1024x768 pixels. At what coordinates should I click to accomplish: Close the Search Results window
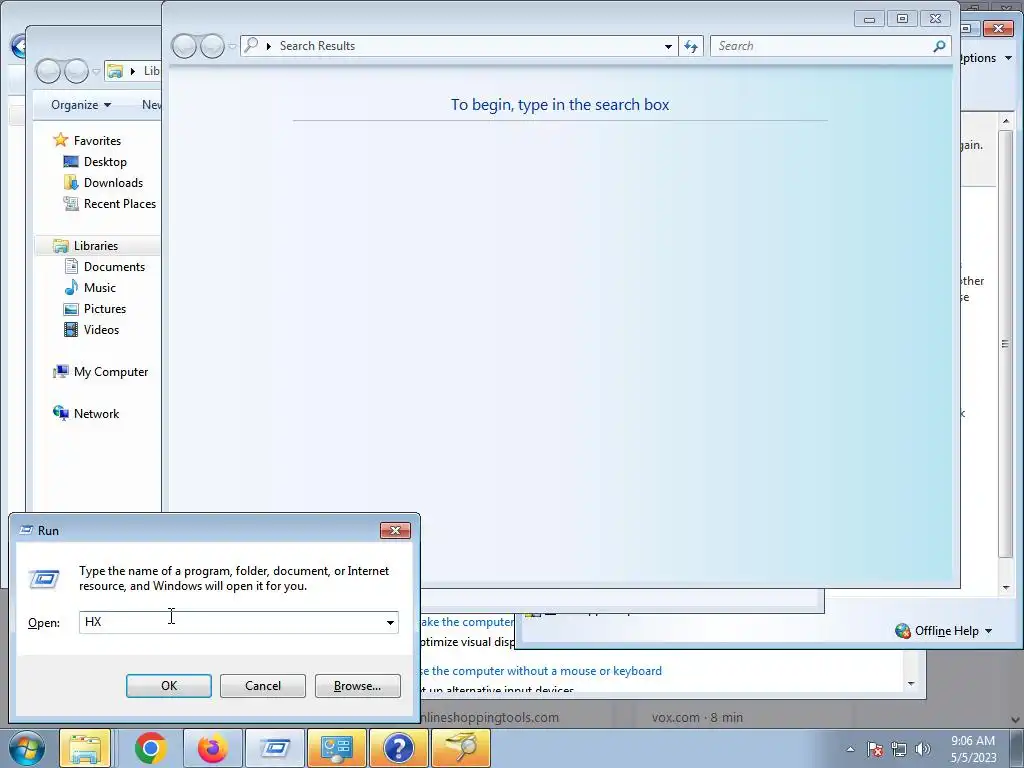(x=935, y=19)
